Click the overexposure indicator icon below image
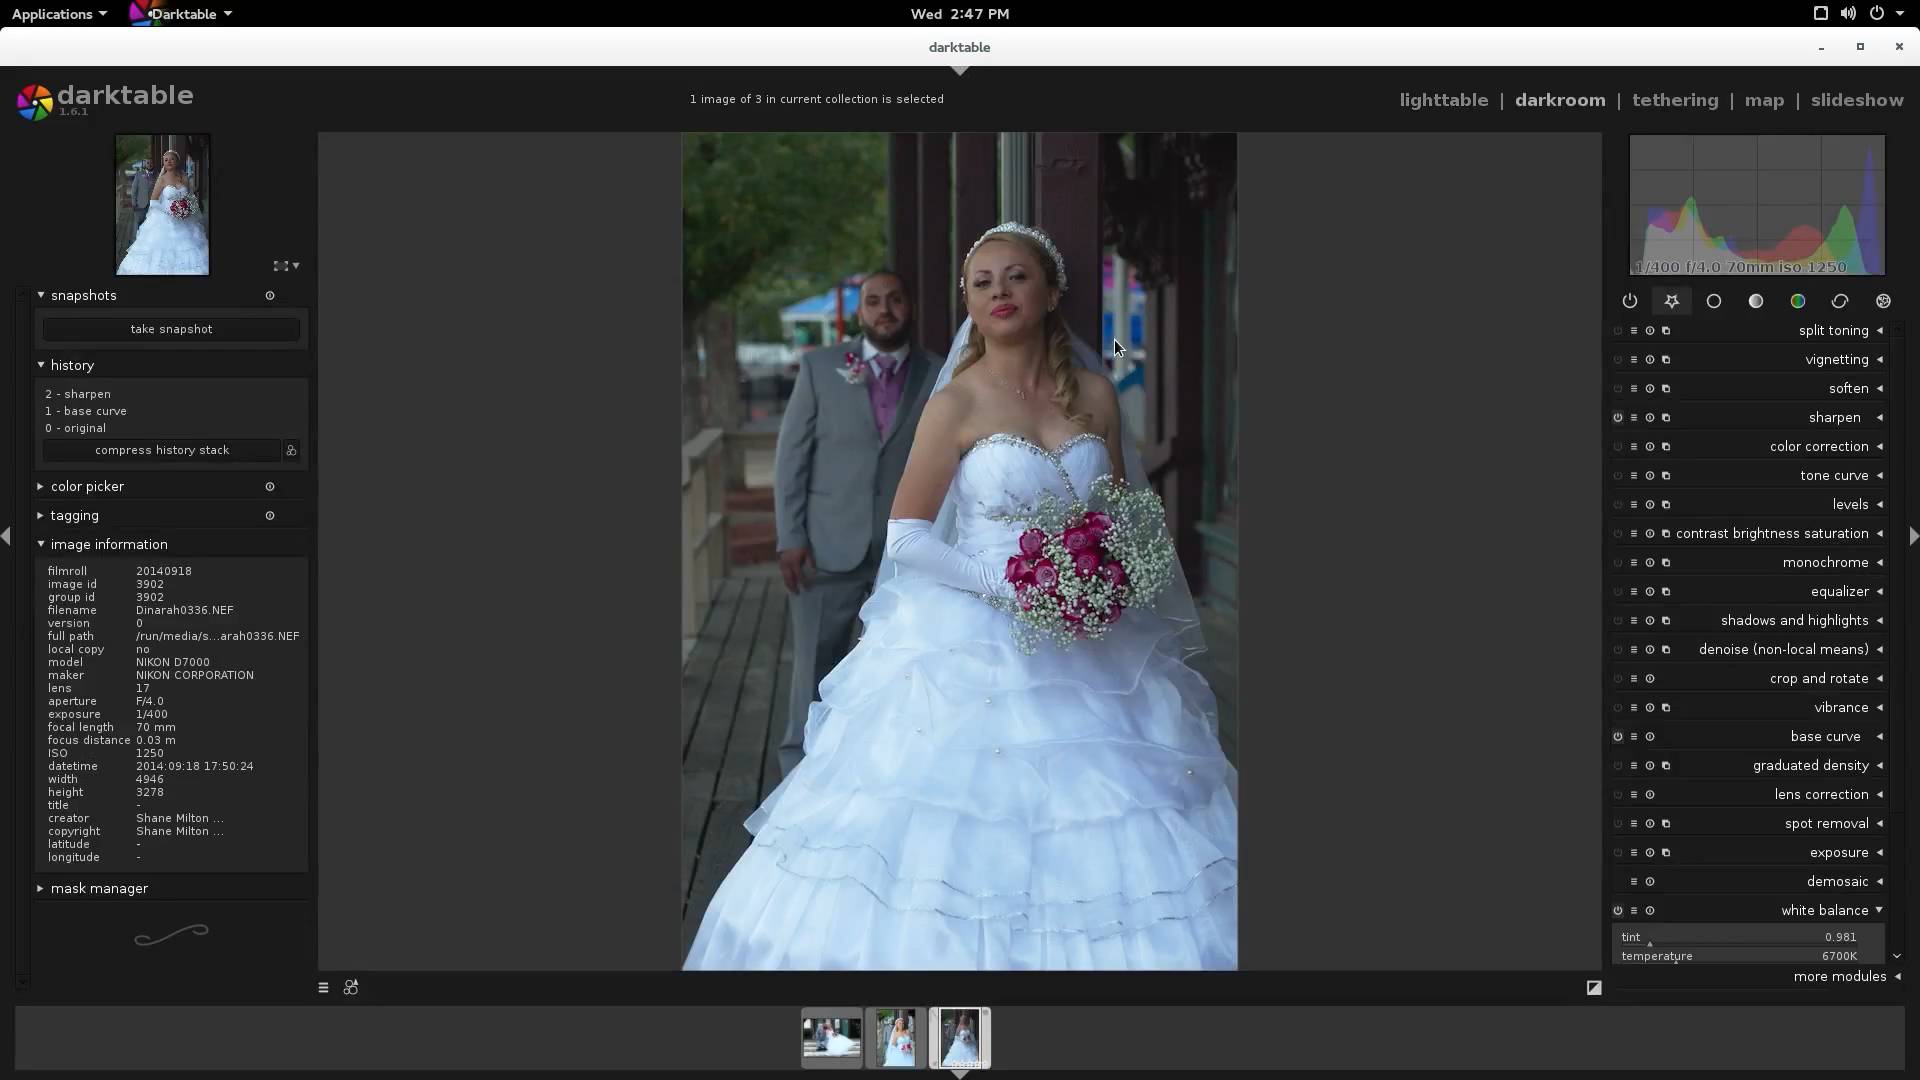Viewport: 1920px width, 1080px height. click(1594, 988)
